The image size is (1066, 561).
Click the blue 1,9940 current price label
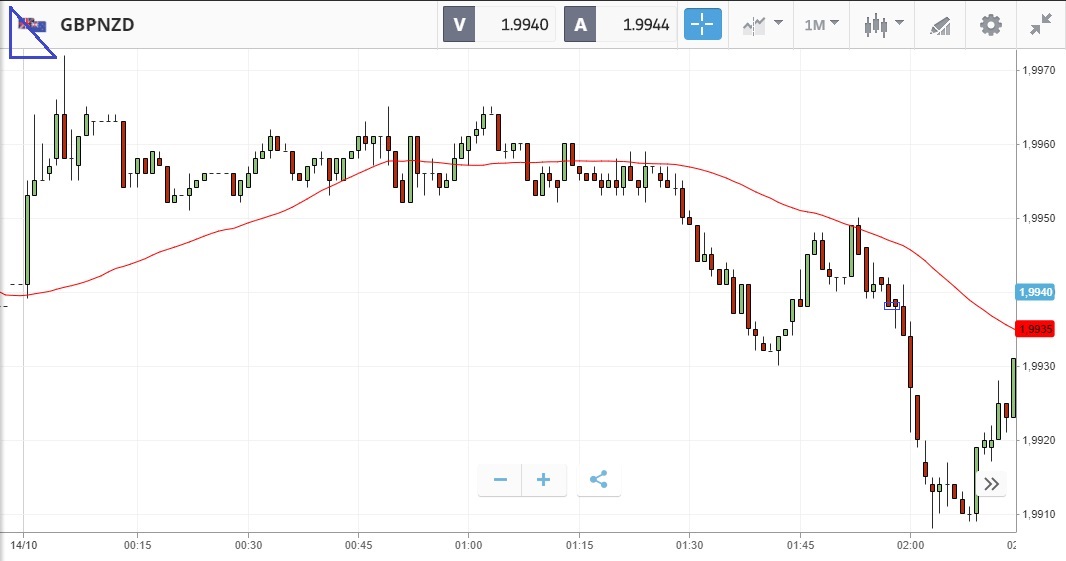[x=1035, y=292]
